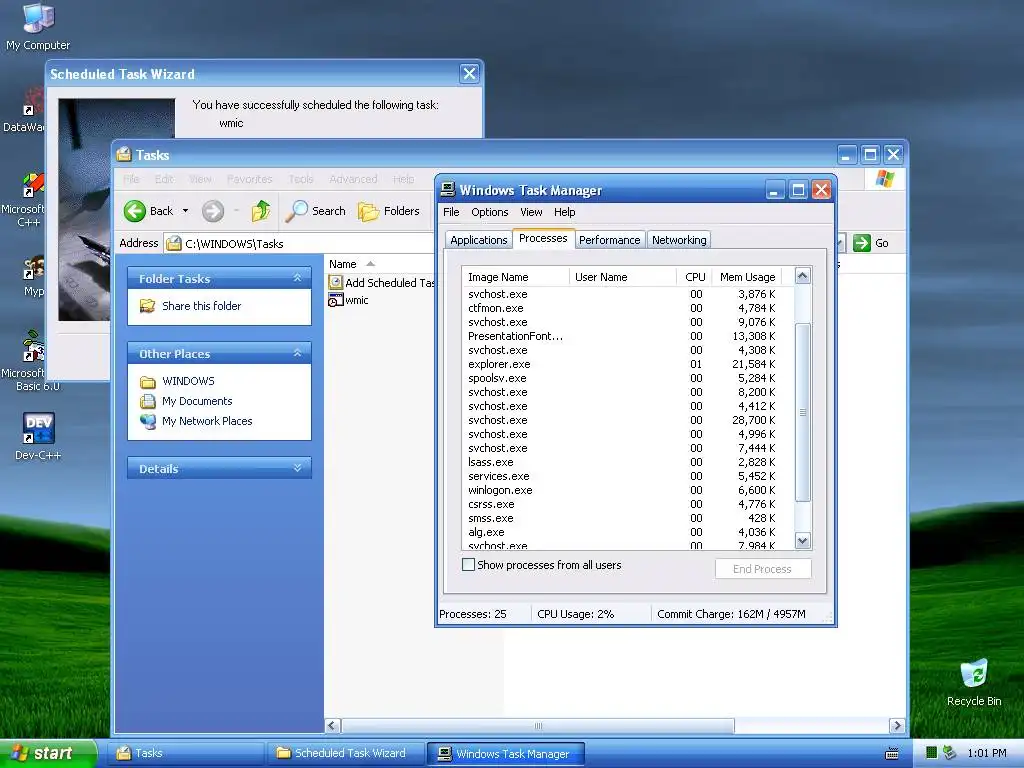
Task: Click the network tray icon beside the clock
Action: pyautogui.click(x=950, y=753)
